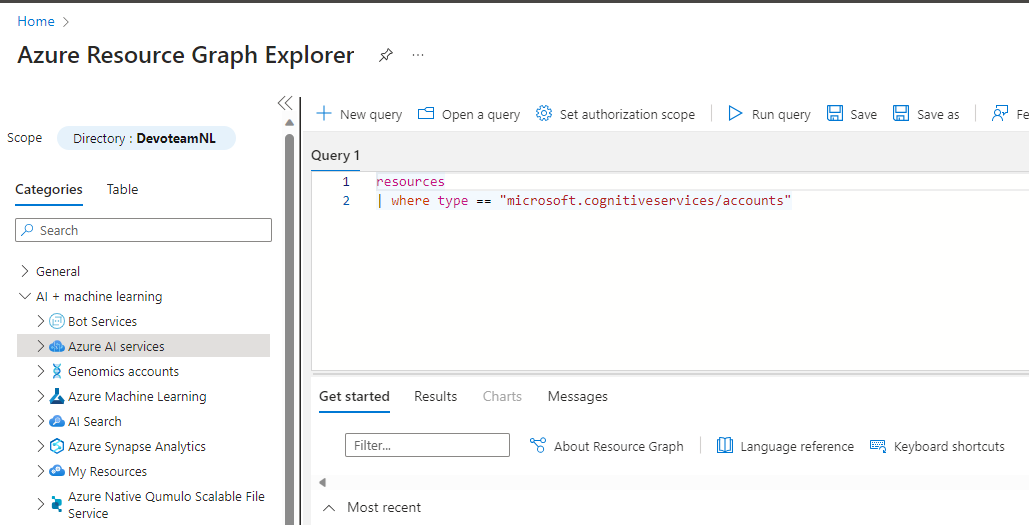Click the Keyboard shortcuts keyboard icon
The image size is (1029, 525).
click(877, 446)
